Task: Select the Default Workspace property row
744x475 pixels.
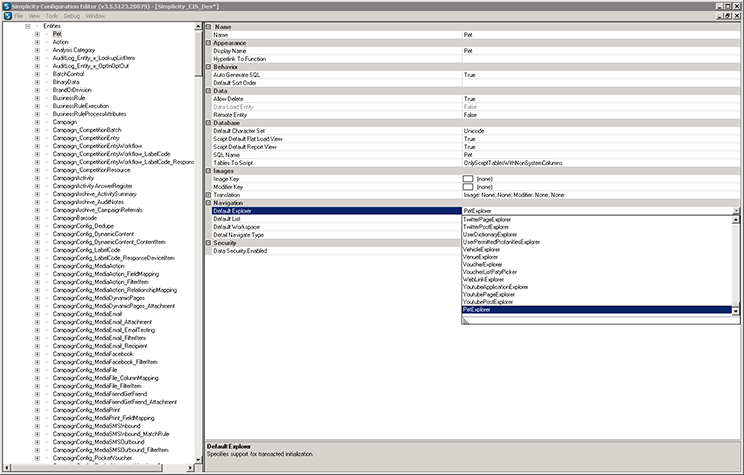Action: (x=336, y=227)
